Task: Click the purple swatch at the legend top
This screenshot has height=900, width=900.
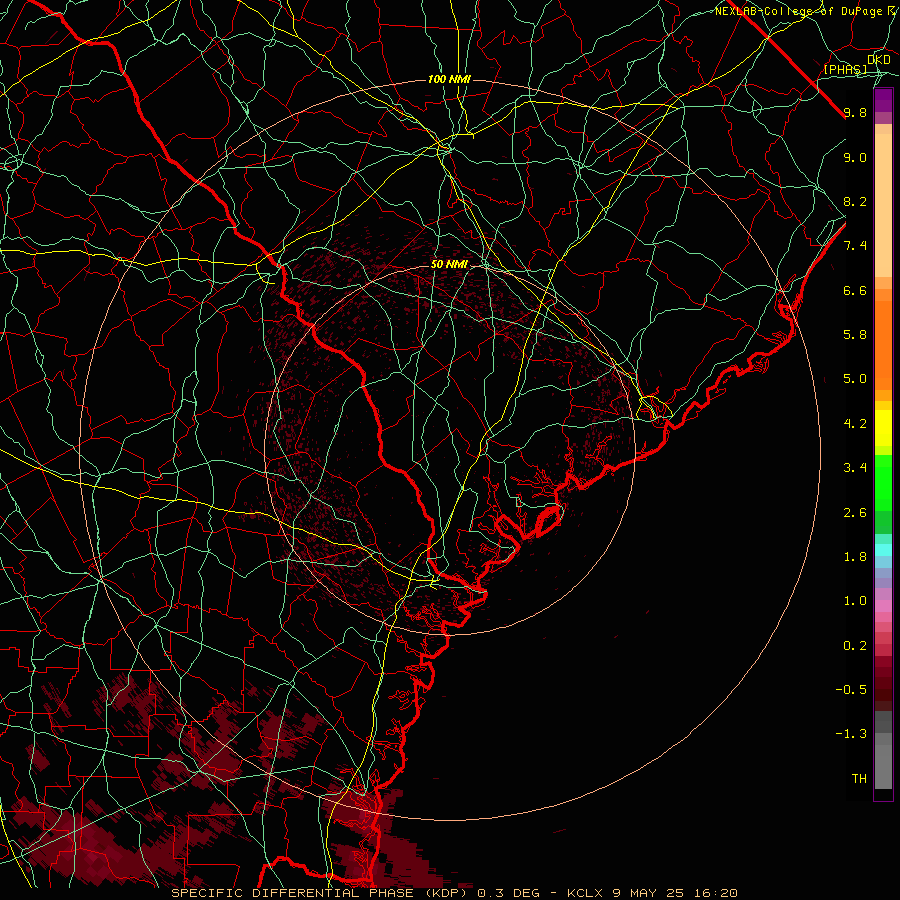Action: click(883, 100)
